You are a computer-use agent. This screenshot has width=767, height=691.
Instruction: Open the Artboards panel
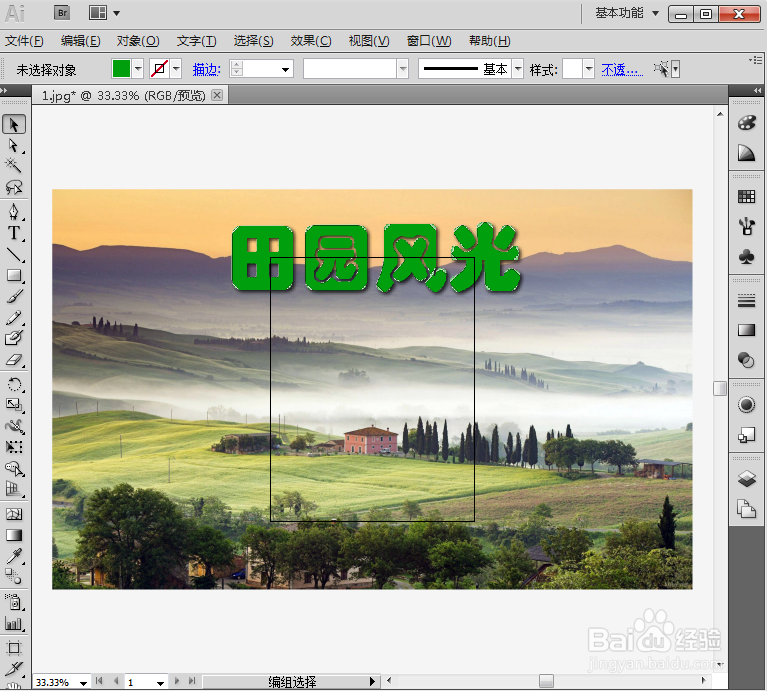click(x=746, y=509)
